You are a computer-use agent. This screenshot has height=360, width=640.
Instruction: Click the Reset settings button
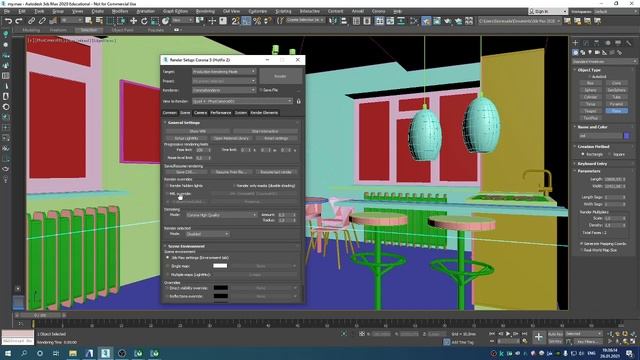[276, 138]
